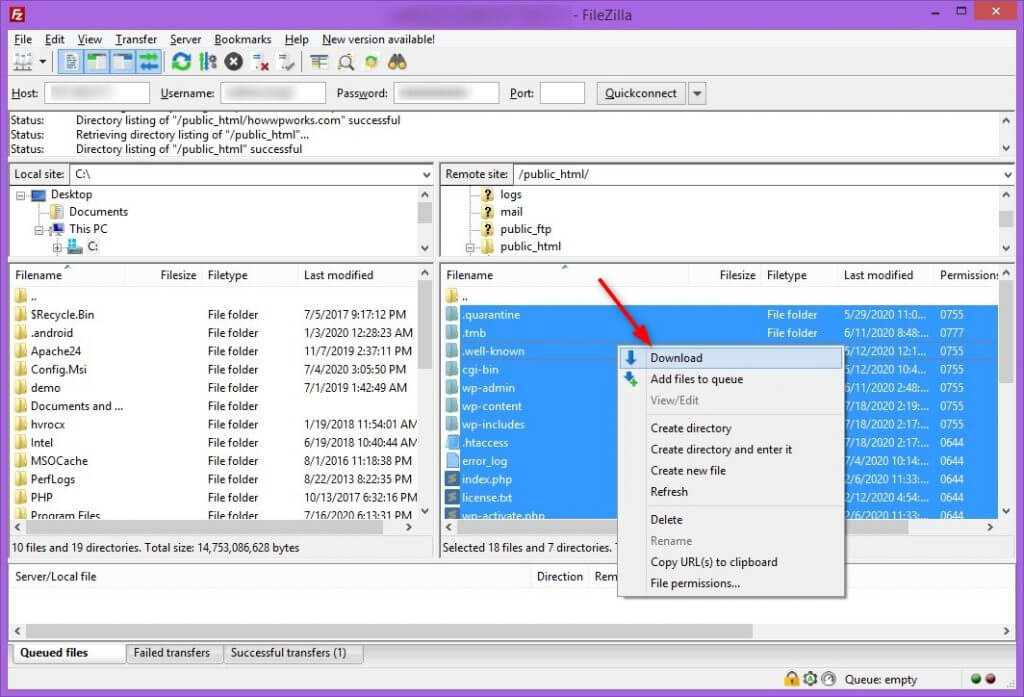This screenshot has height=697, width=1024.
Task: Select public_ftp in the remote tree
Action: pos(526,229)
